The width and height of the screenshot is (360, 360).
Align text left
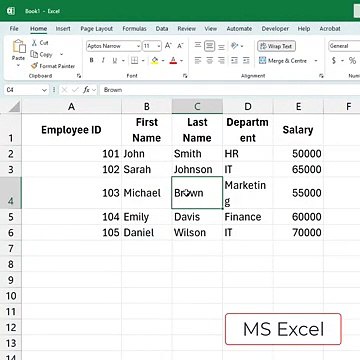[x=198, y=60]
